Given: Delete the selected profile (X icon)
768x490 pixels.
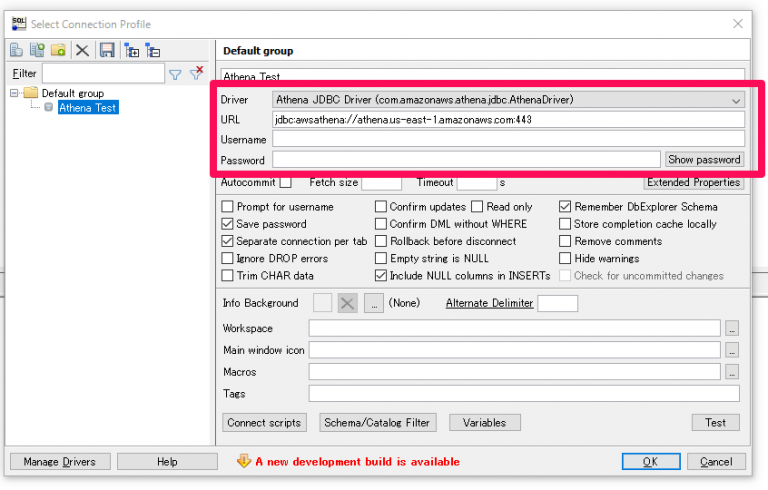Looking at the screenshot, I should click(x=82, y=50).
